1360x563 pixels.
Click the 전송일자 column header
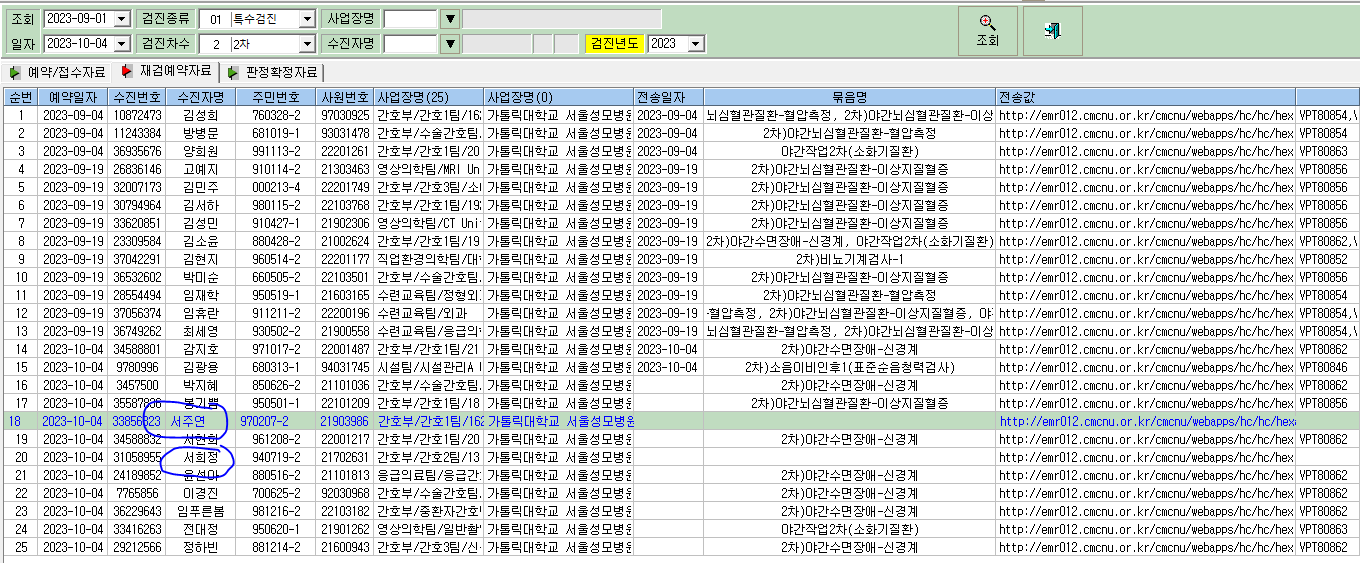(669, 97)
